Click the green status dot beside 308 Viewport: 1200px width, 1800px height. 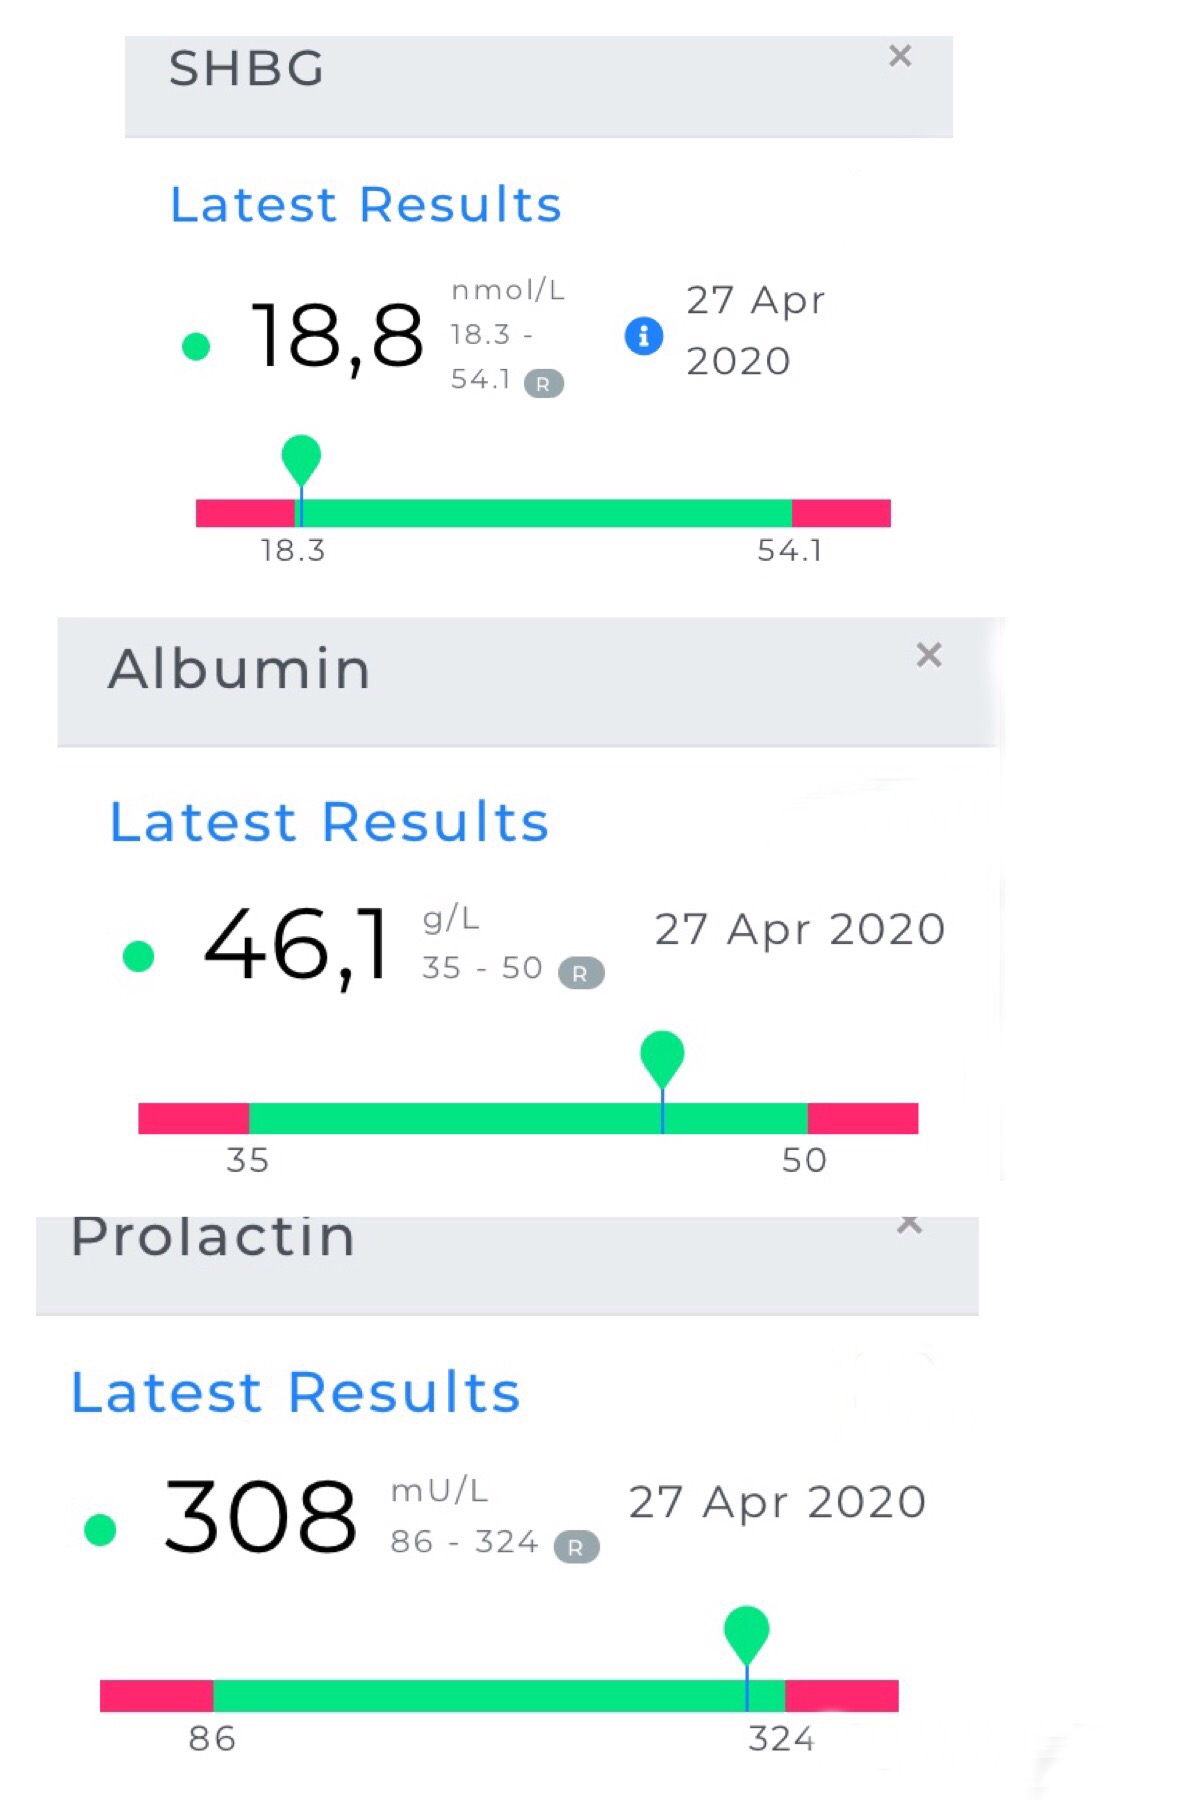pos(100,1529)
